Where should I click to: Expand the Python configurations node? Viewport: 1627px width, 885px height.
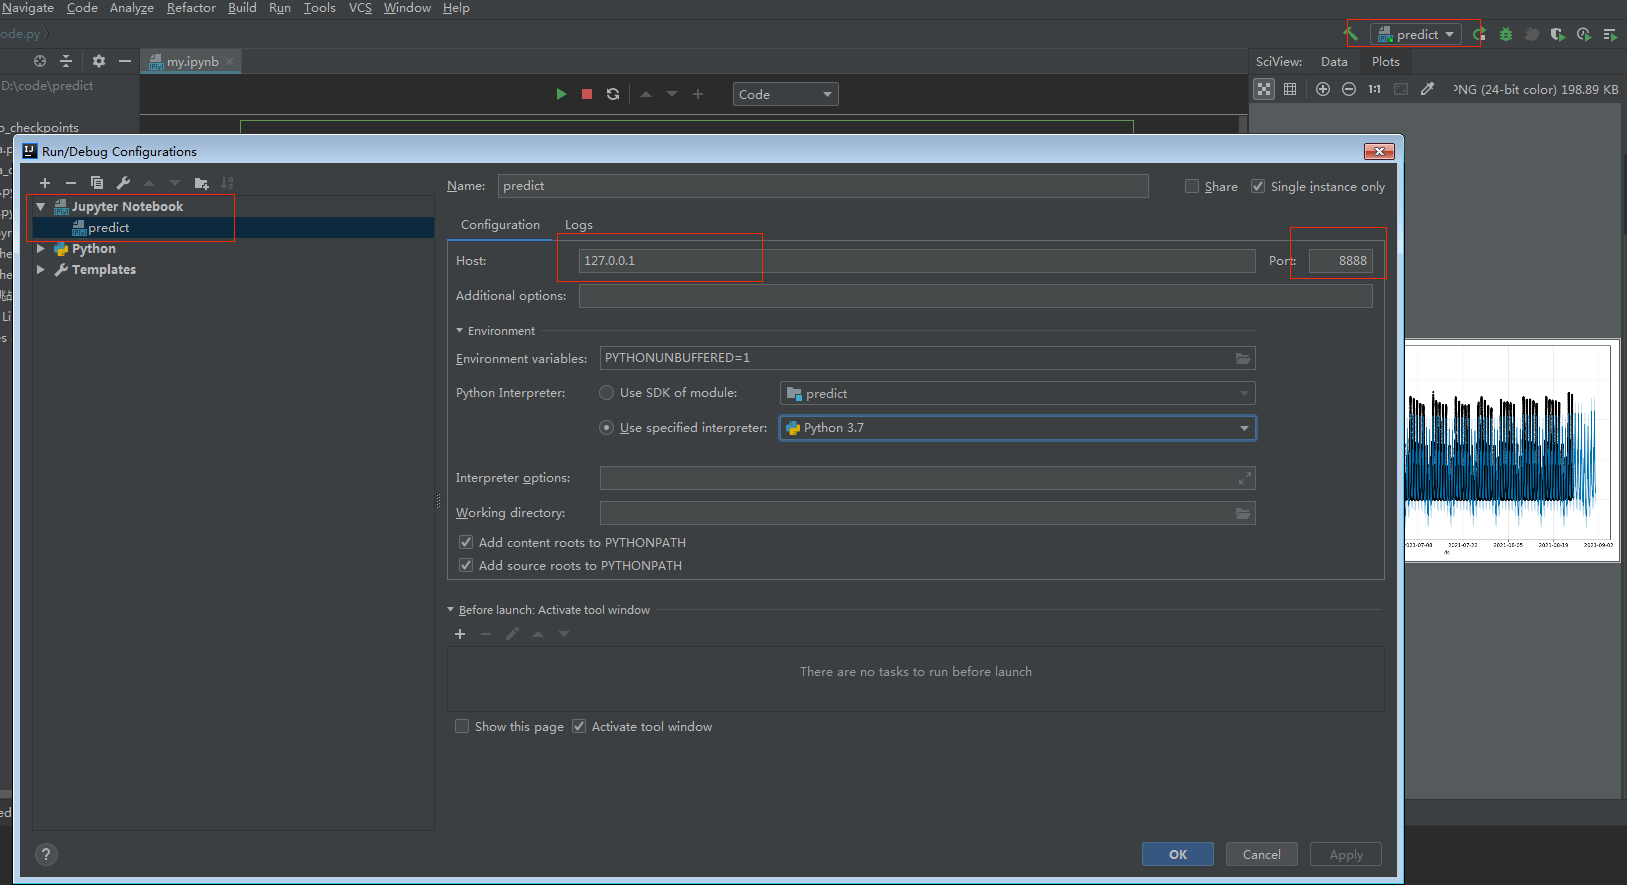tap(41, 249)
